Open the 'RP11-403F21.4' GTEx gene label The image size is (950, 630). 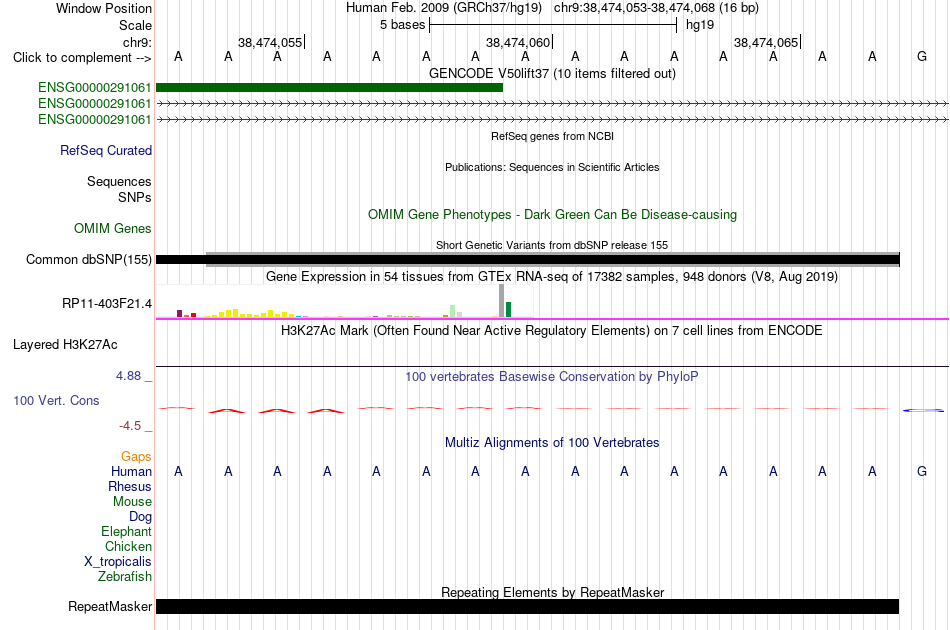click(107, 303)
